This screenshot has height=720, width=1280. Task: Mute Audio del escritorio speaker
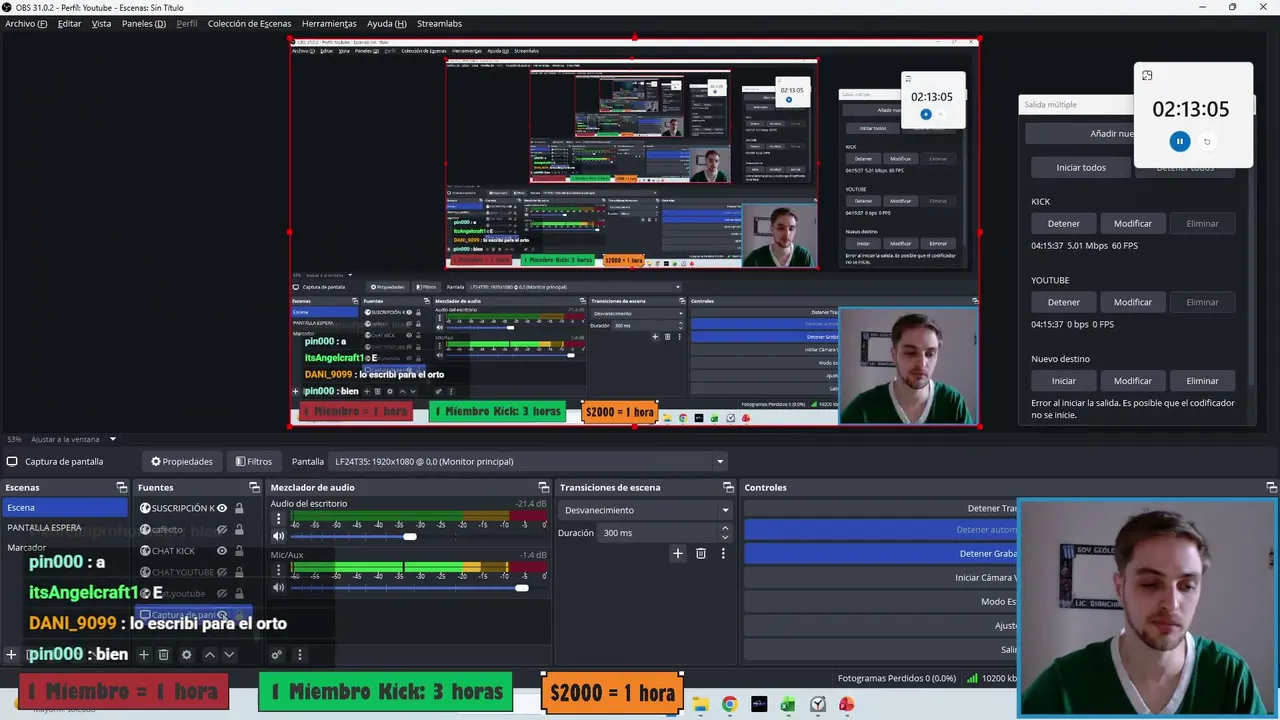[x=279, y=536]
